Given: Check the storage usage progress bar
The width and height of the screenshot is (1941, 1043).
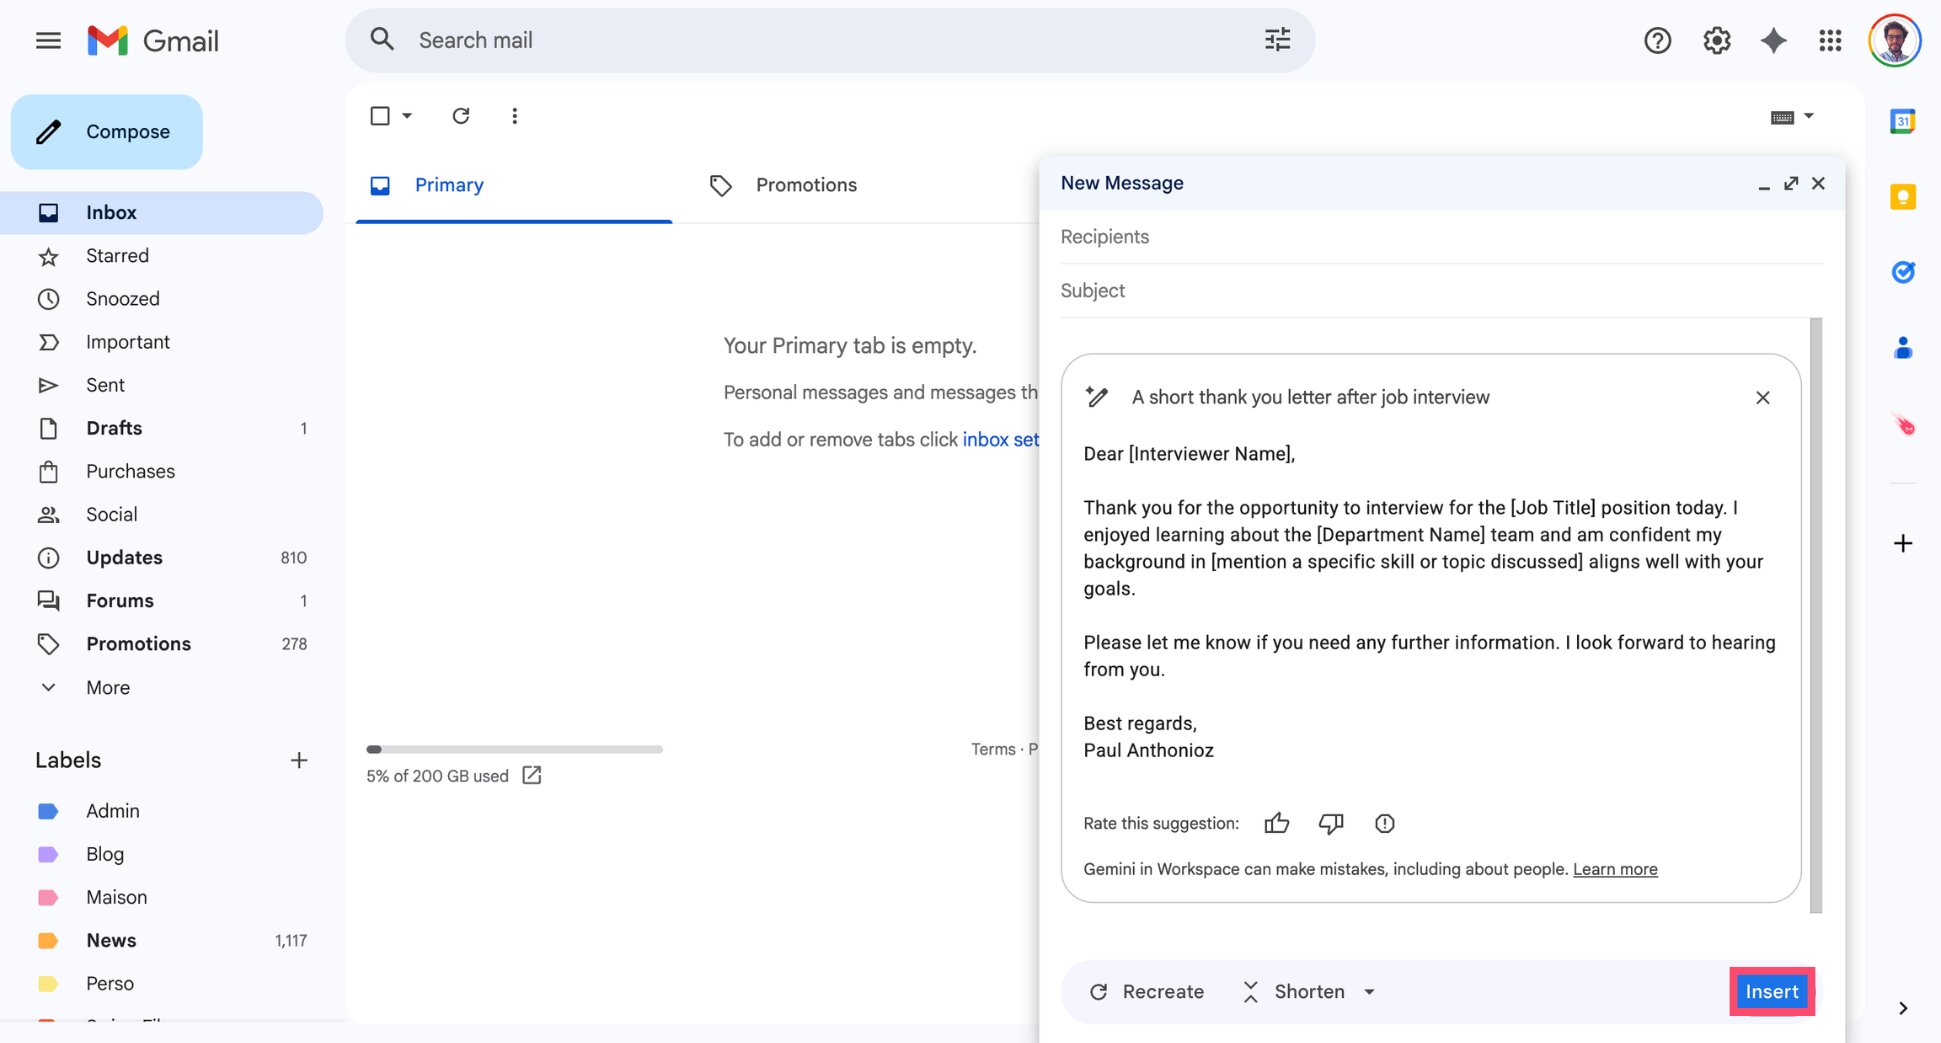Looking at the screenshot, I should coord(513,749).
